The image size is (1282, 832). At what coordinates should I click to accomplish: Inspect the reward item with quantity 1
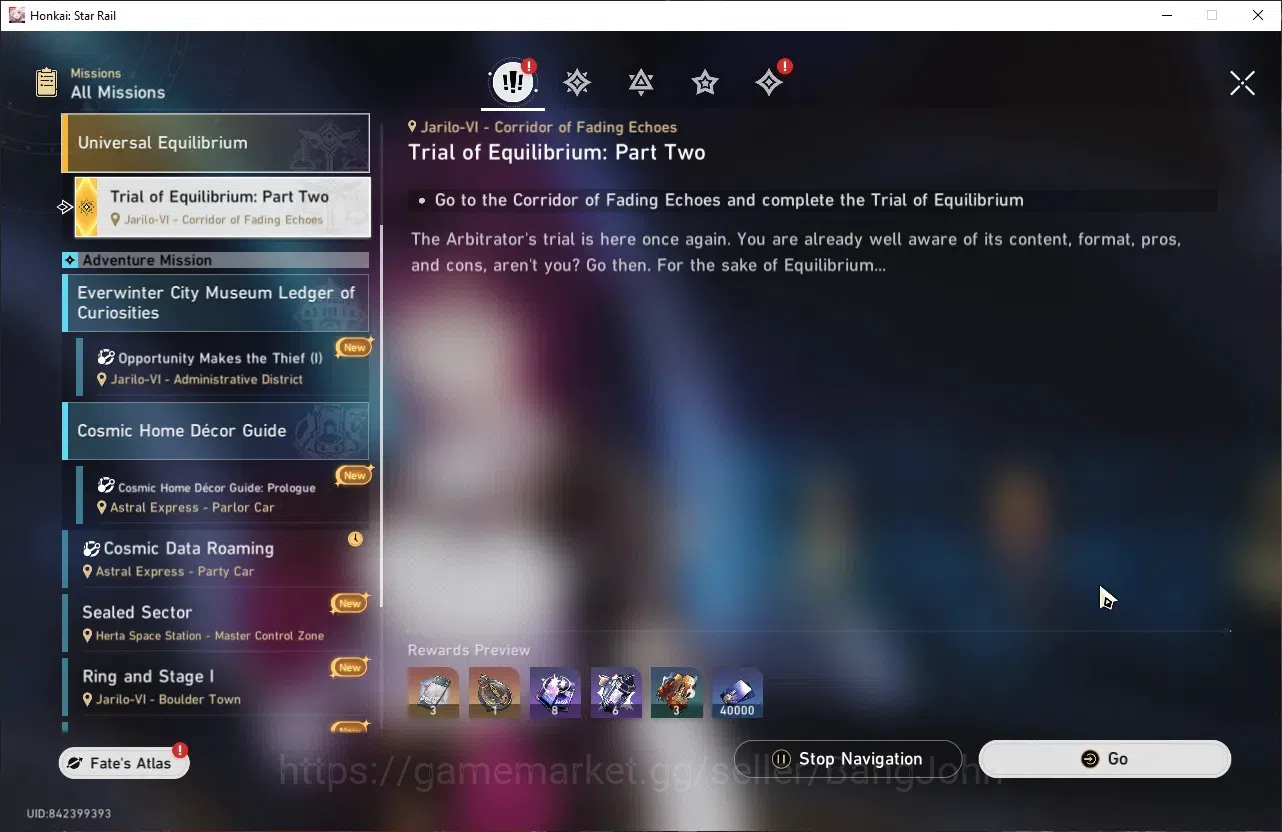point(494,693)
